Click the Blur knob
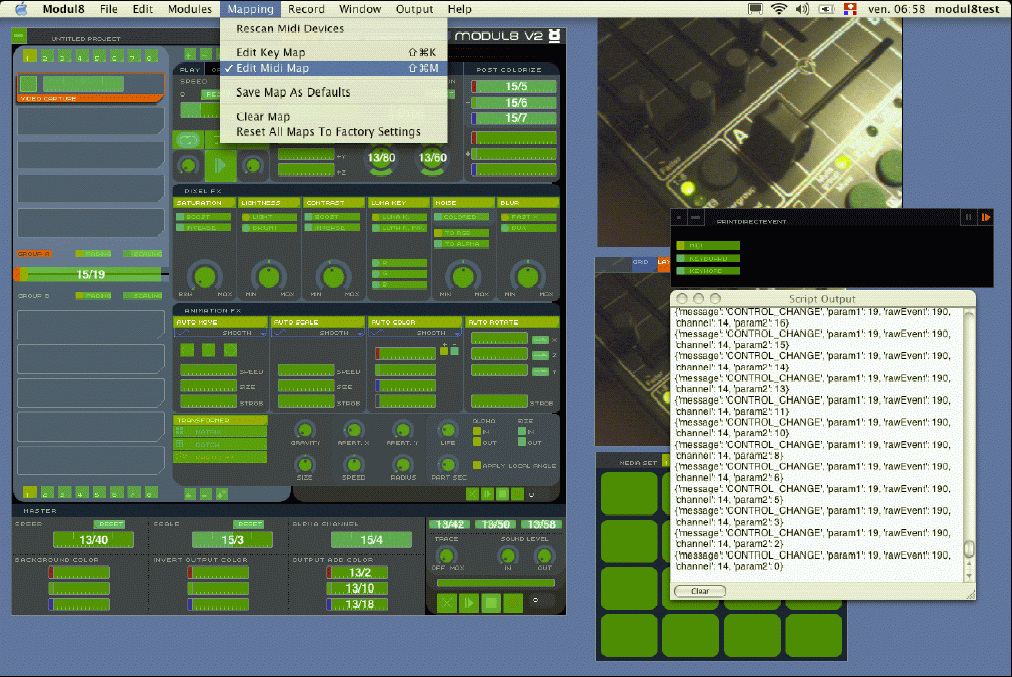Image resolution: width=1012 pixels, height=677 pixels. [x=528, y=276]
